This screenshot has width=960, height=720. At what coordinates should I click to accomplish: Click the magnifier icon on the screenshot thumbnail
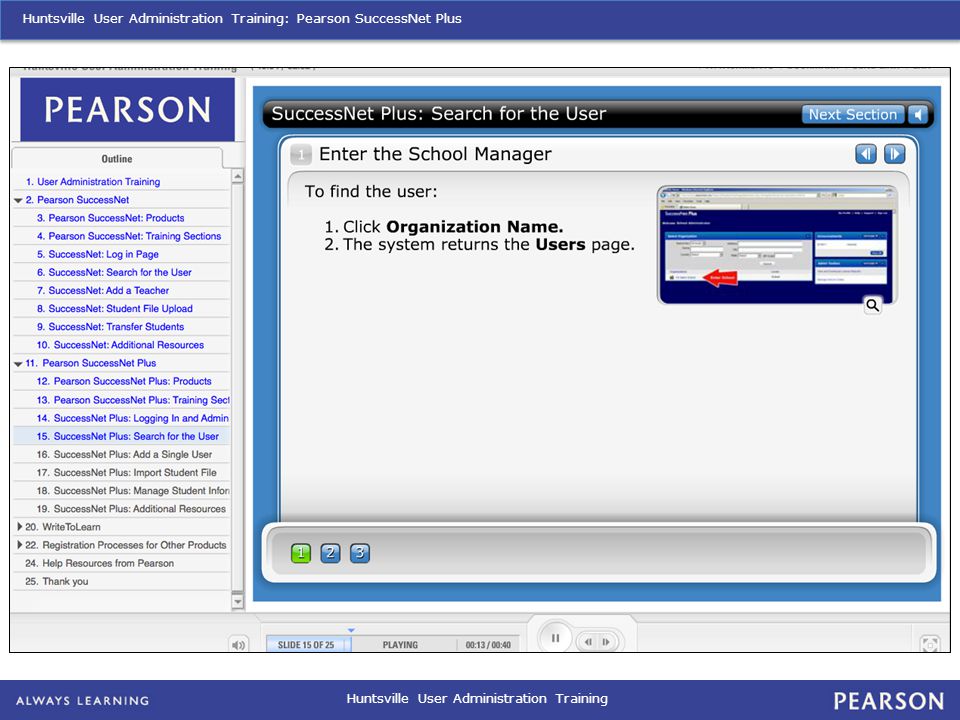click(872, 305)
